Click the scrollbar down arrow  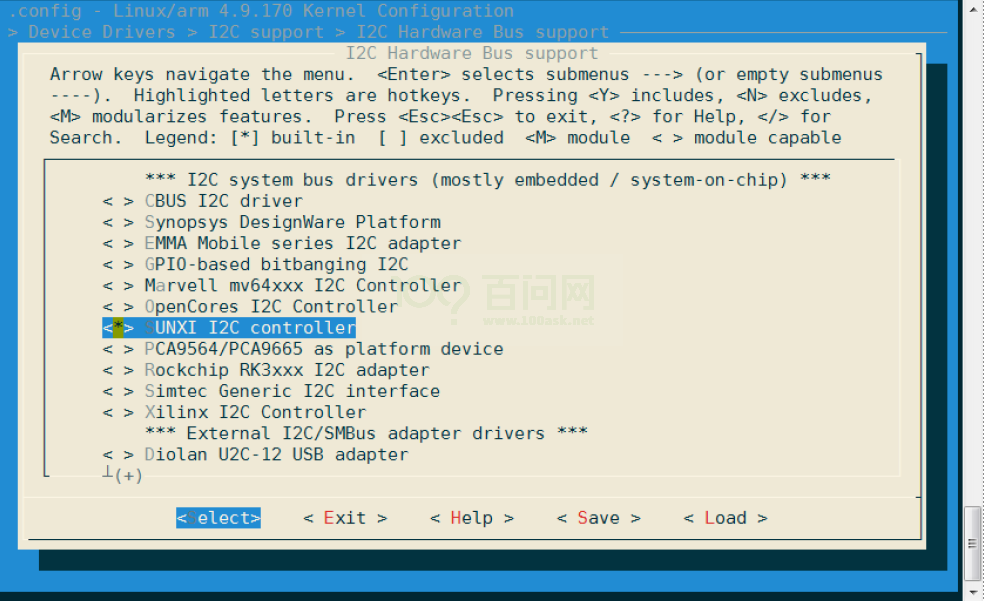[971, 589]
